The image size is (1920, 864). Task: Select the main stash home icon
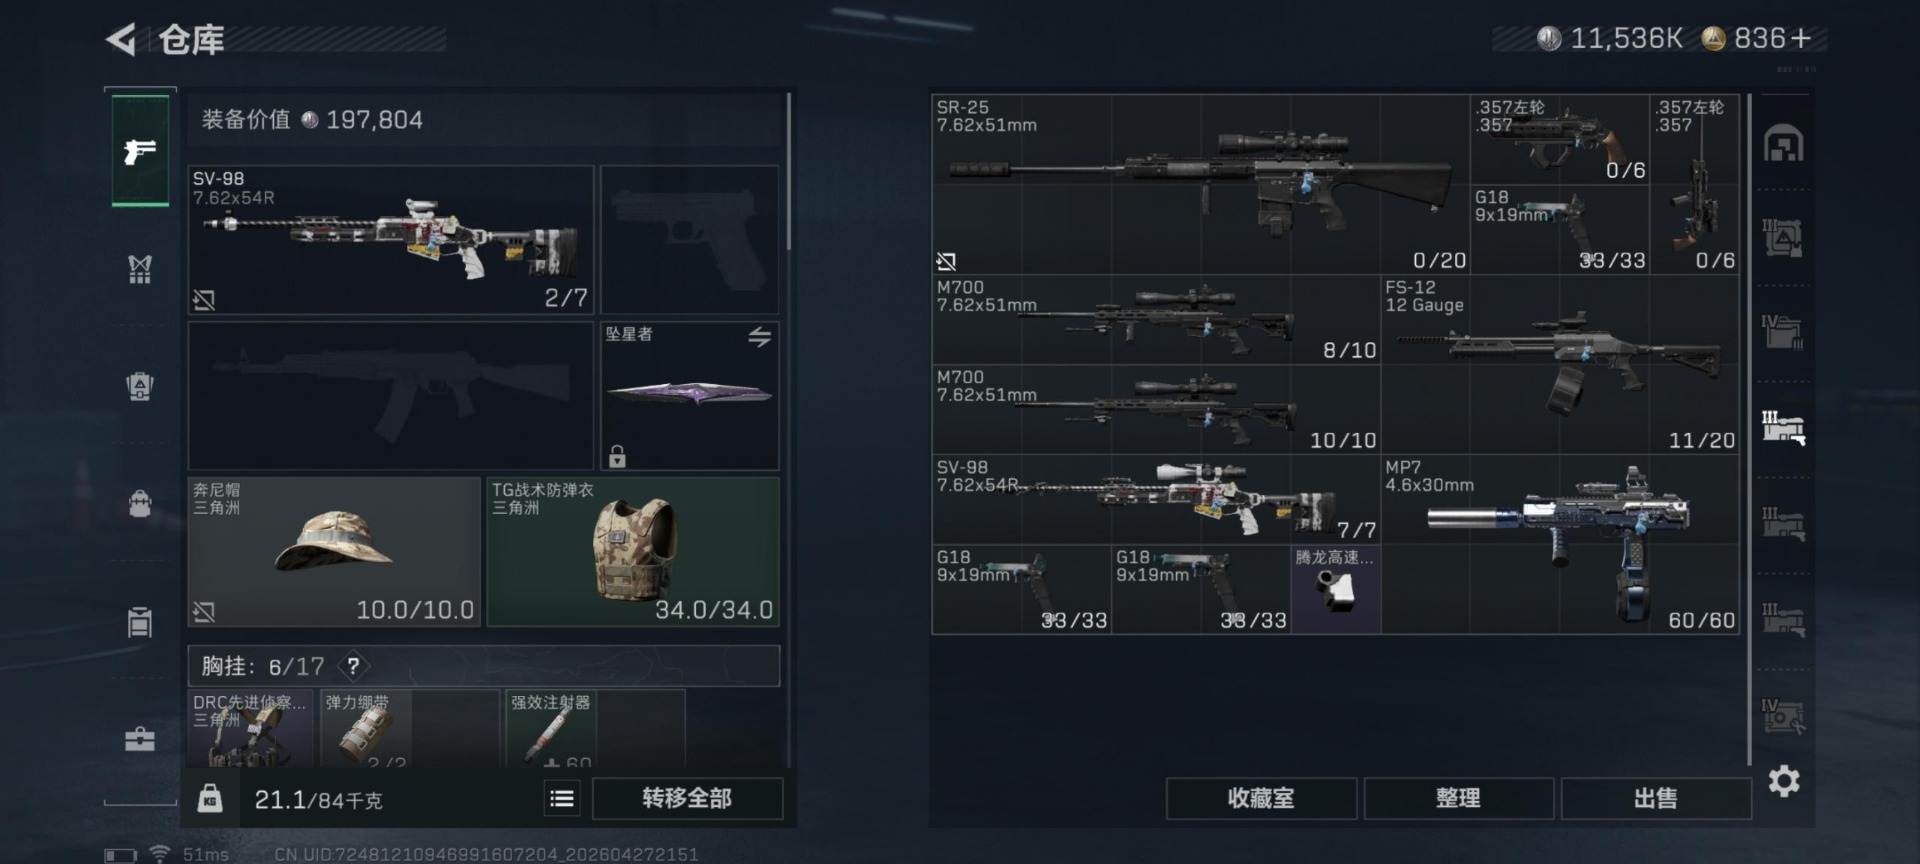coord(1784,144)
